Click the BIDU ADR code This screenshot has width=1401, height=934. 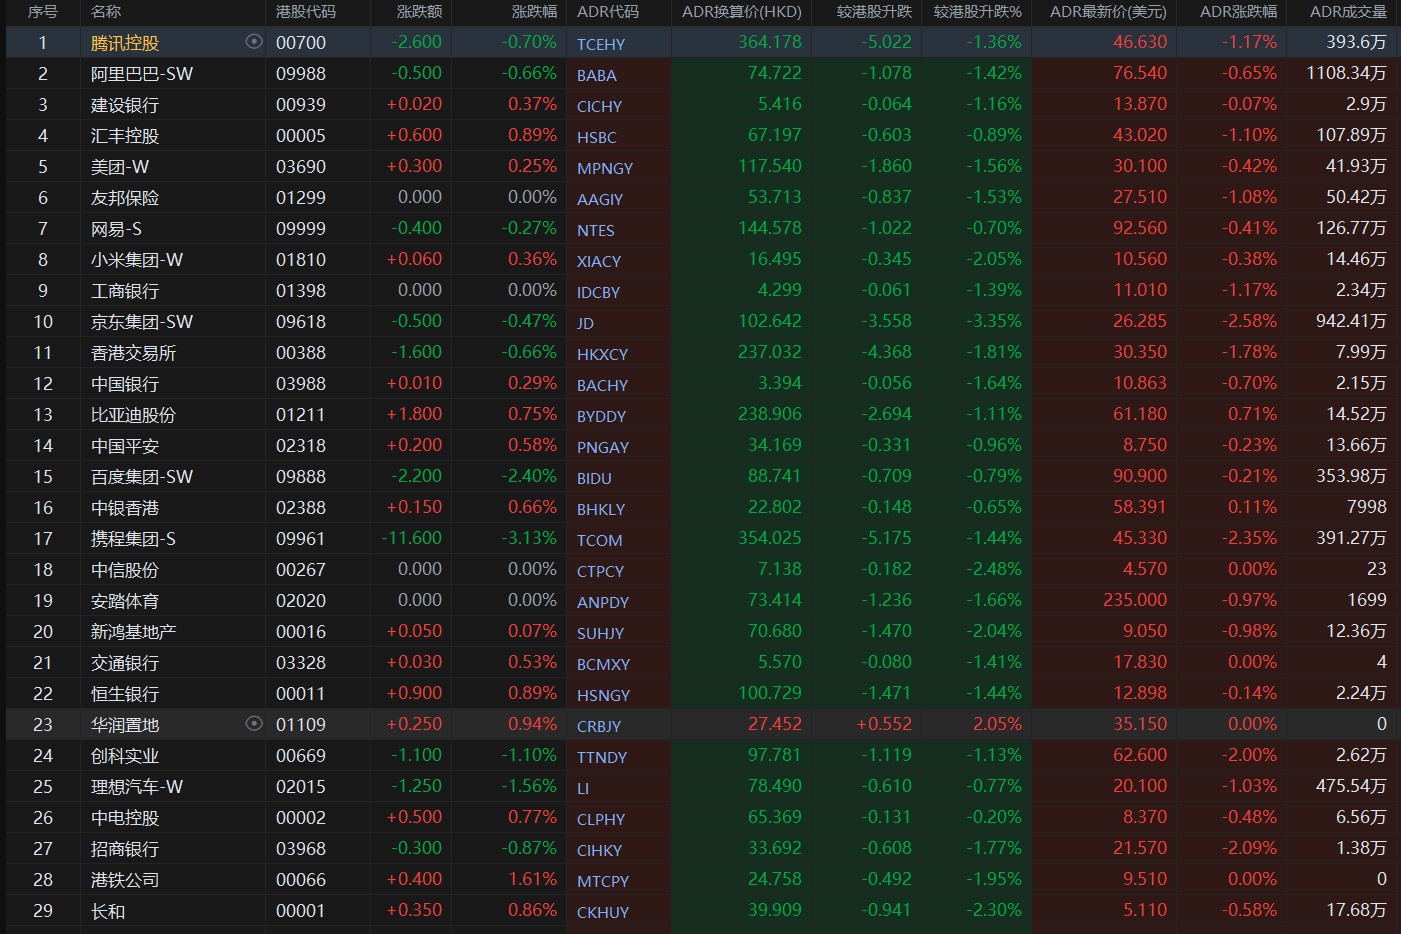(594, 478)
